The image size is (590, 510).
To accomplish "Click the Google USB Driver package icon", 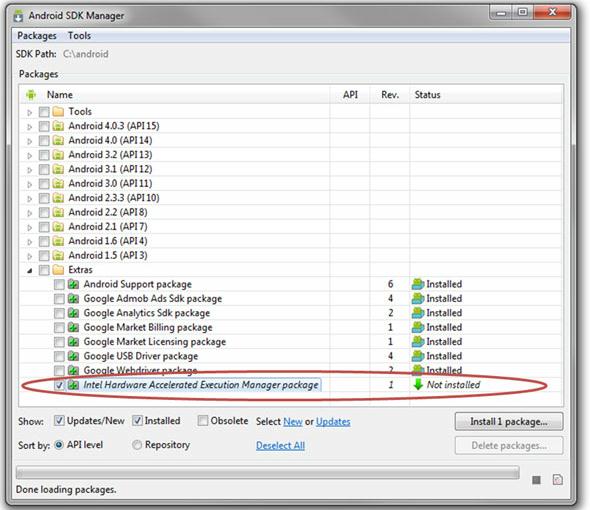I will (x=73, y=356).
